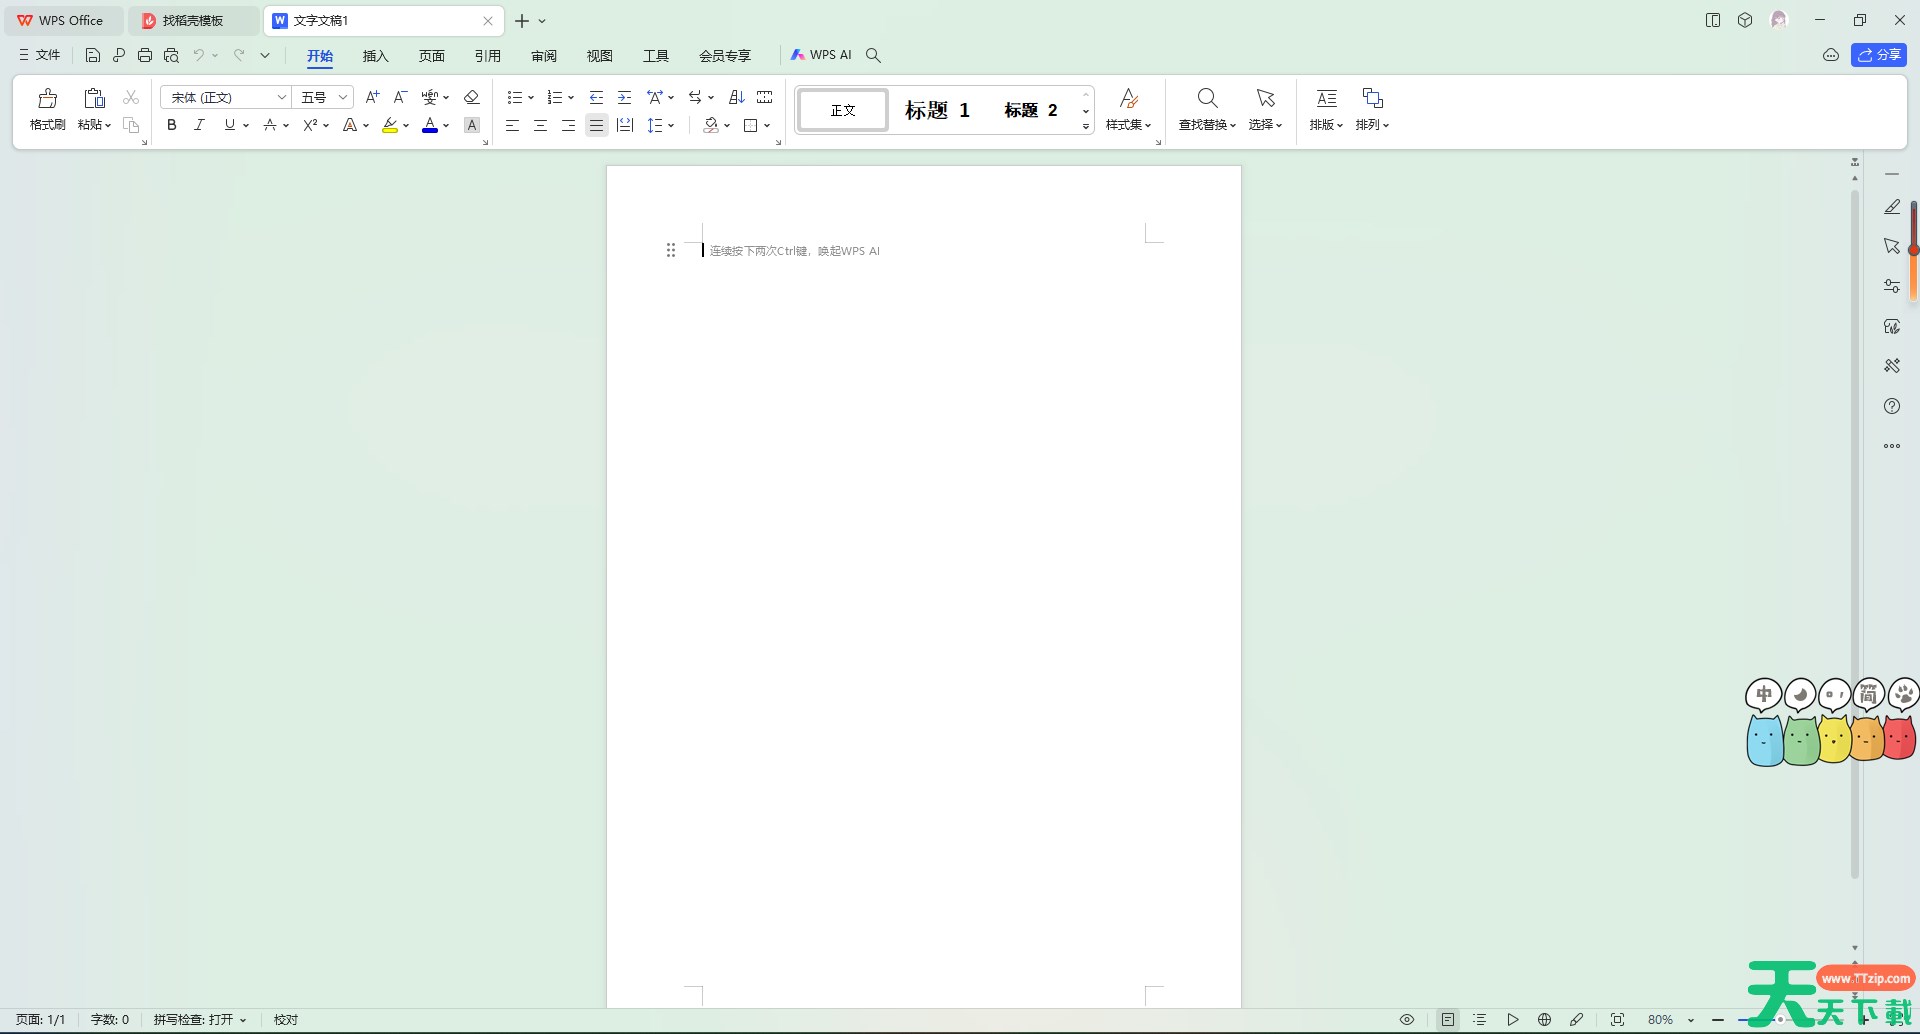Open the print icon in quick toolbar

point(145,55)
